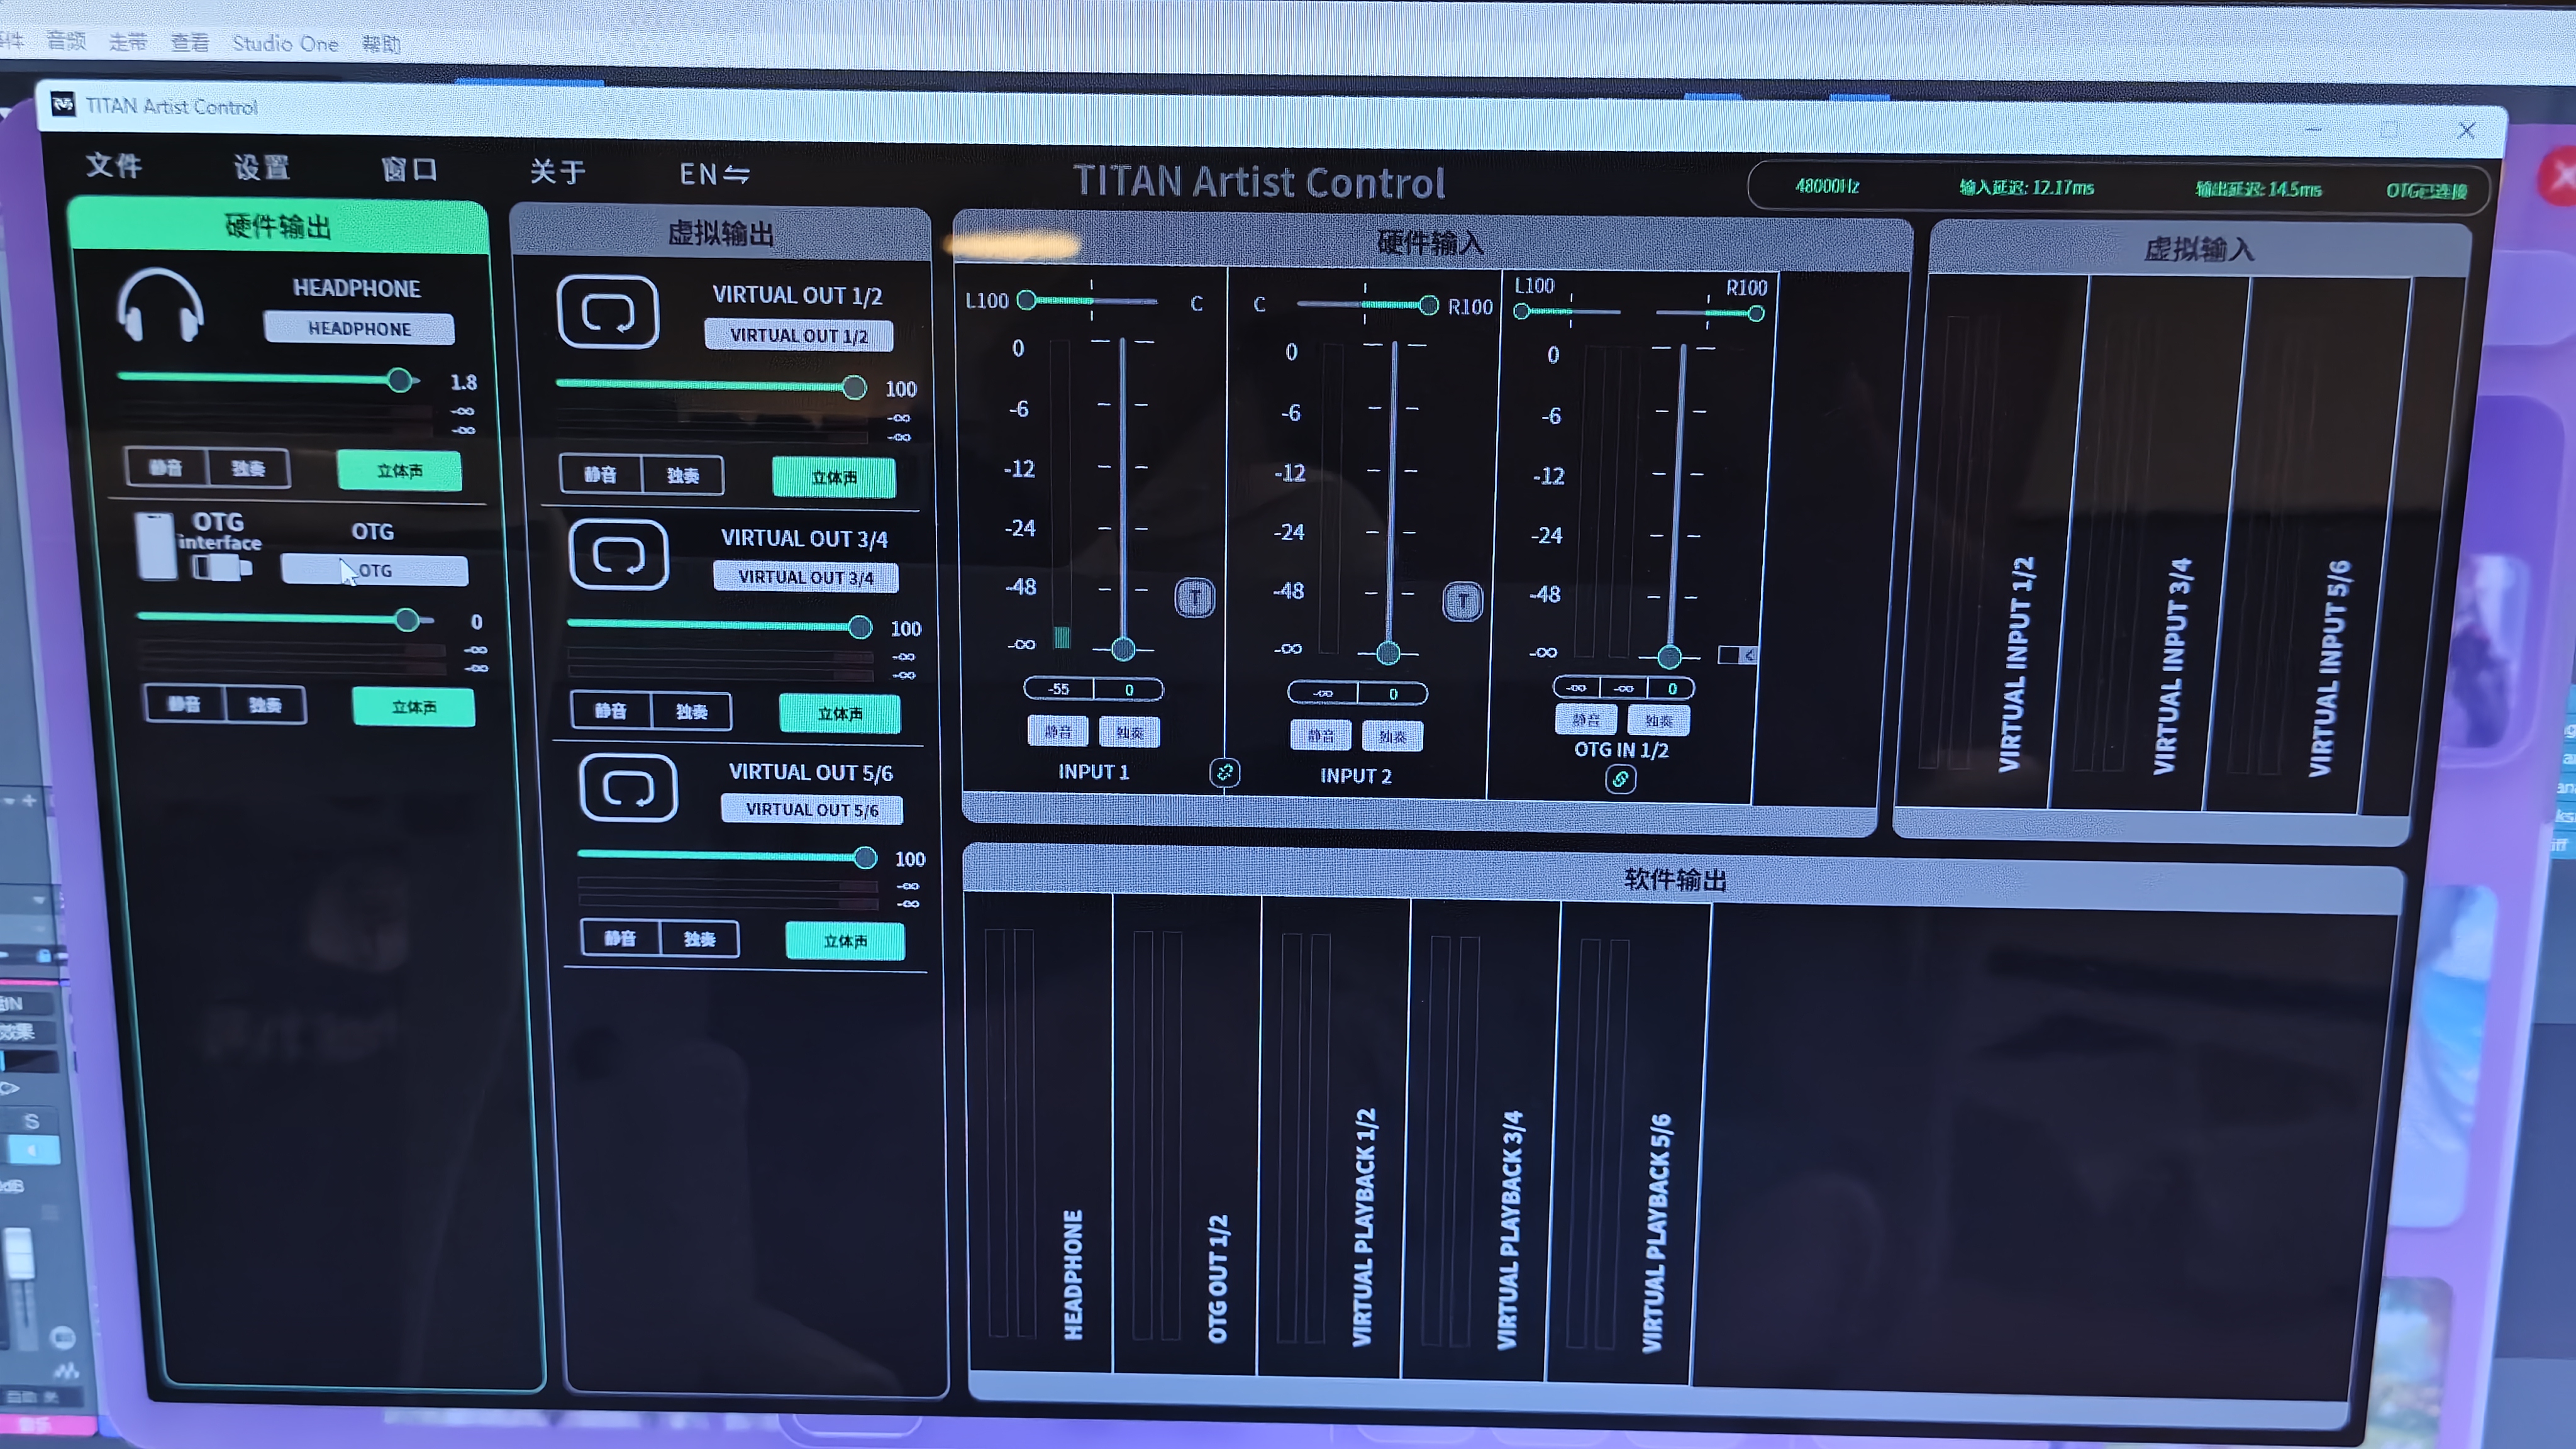Open the VIRTUAL OUT 3/4 selector field
This screenshot has width=2576, height=1449.
pyautogui.click(x=806, y=577)
